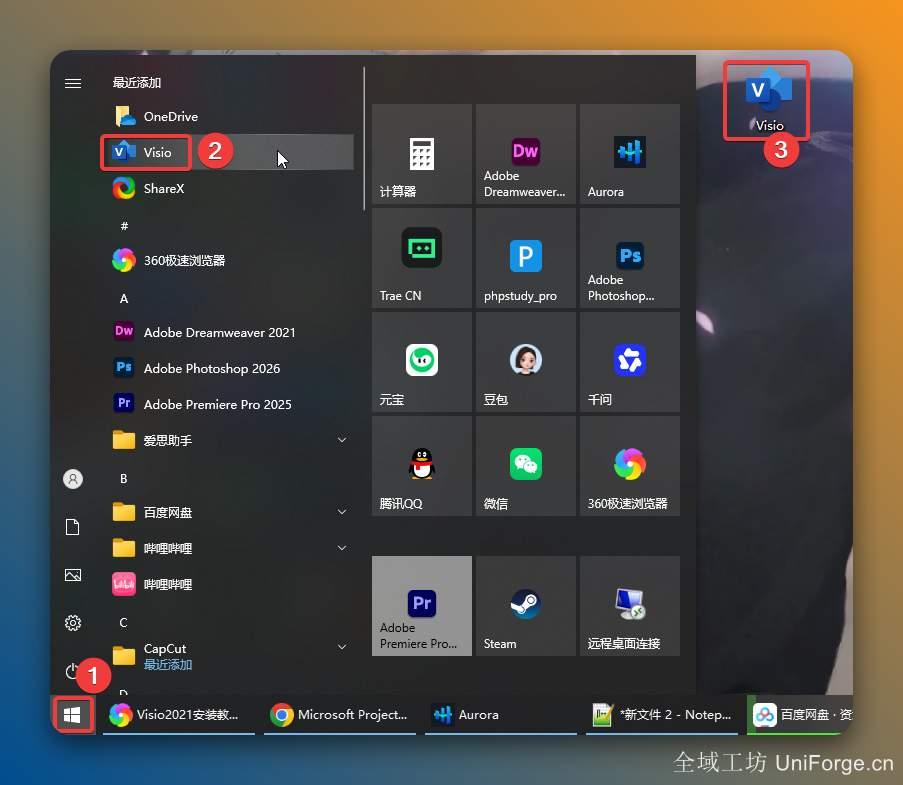
Task: Open the 远程桌面连接 tile
Action: click(x=629, y=606)
